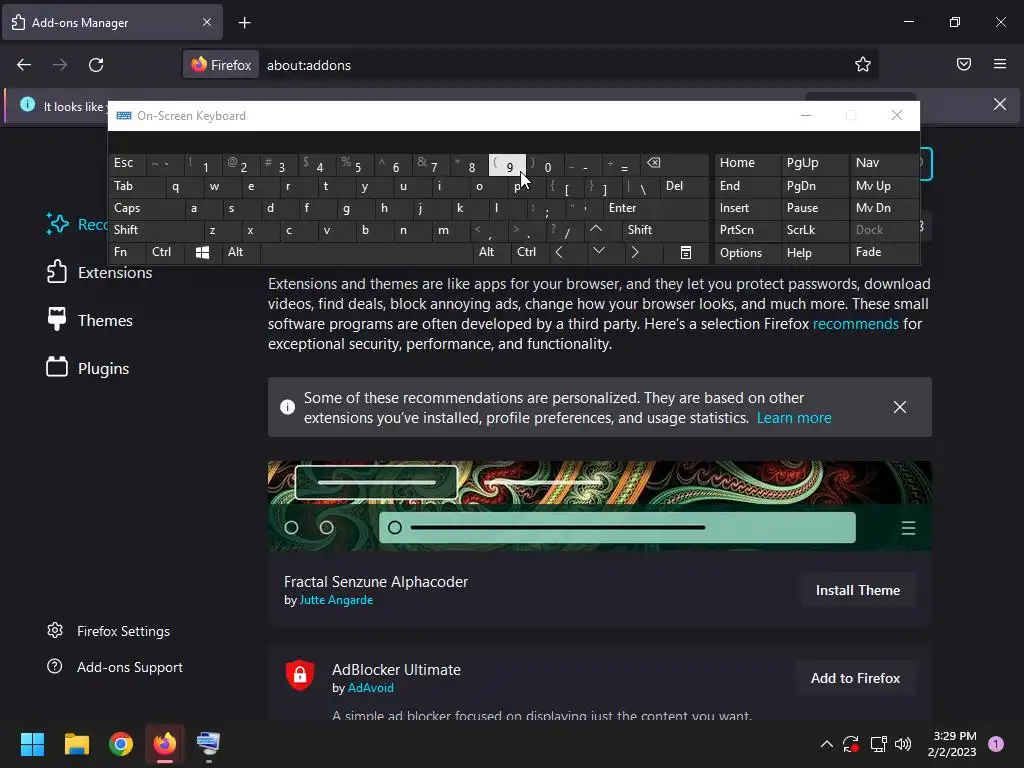The height and width of the screenshot is (768, 1024).
Task: Toggle the ScrLk key on keyboard
Action: point(814,231)
